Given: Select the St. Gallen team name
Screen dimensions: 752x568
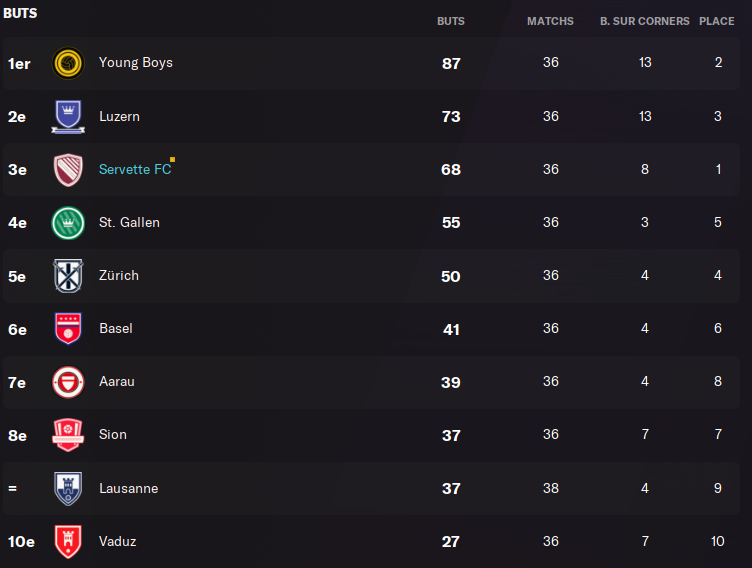Looking at the screenshot, I should coord(129,223).
